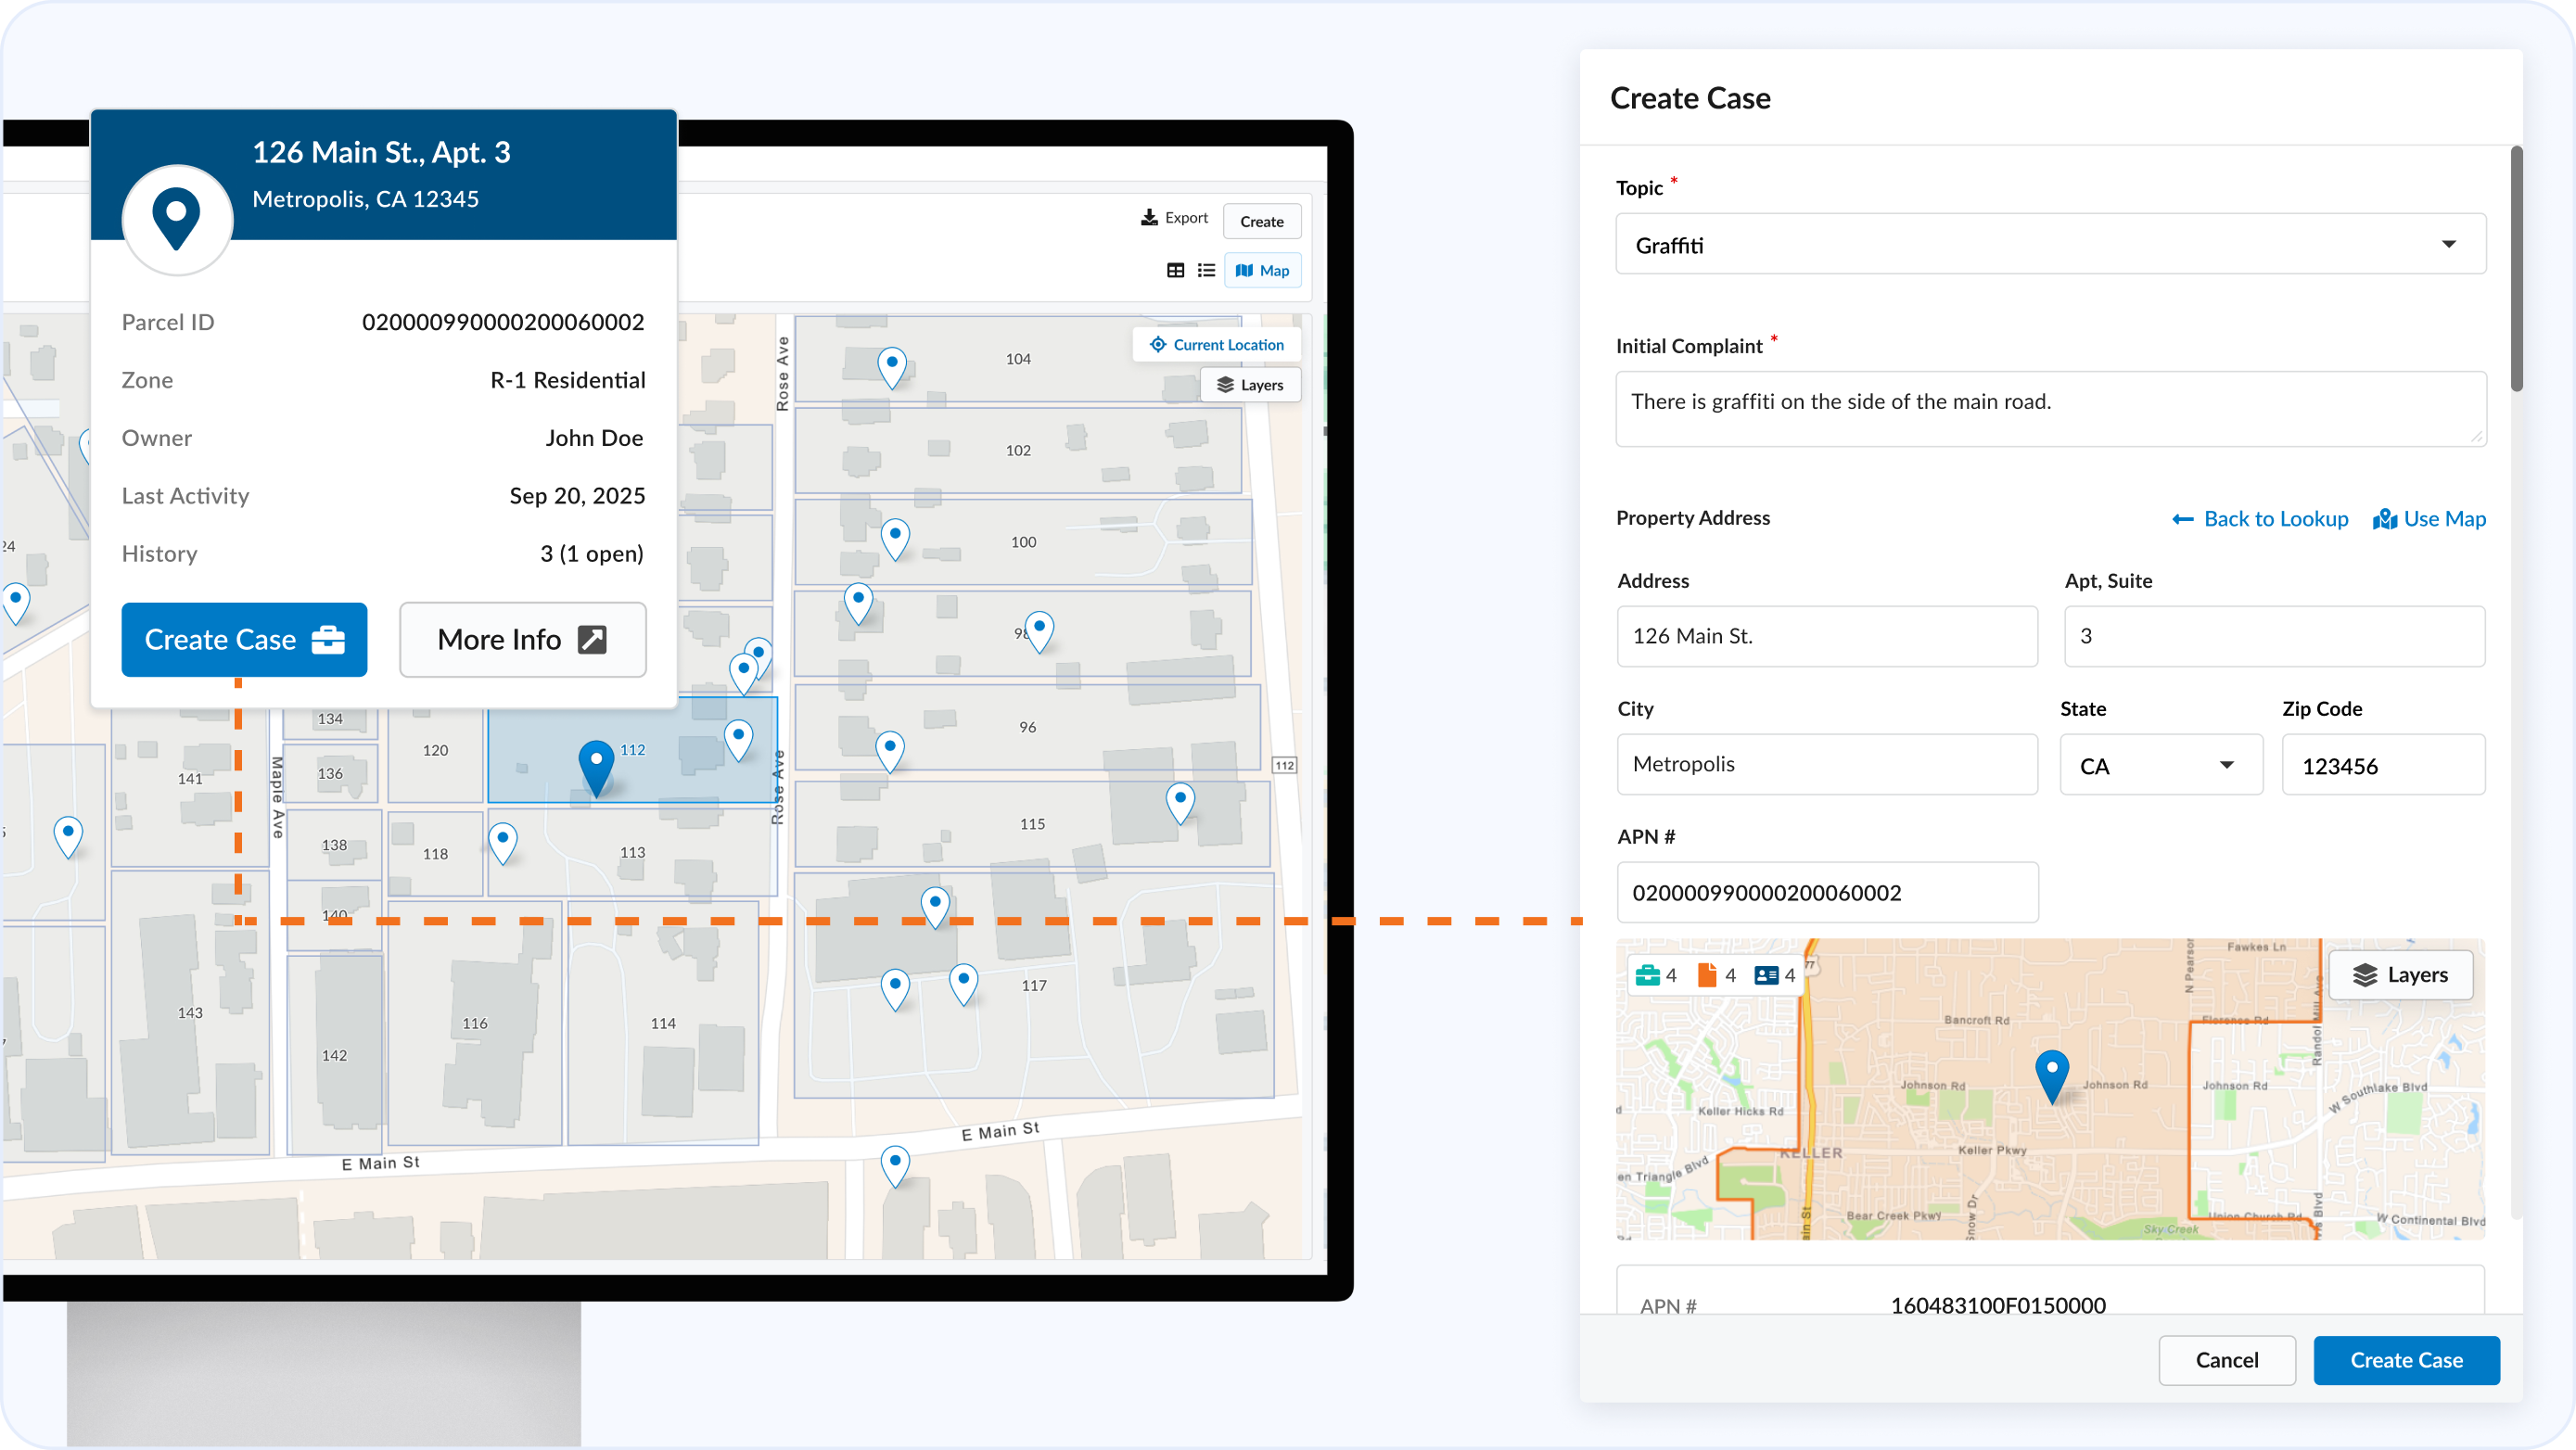Open Layers on the large map

coord(1250,385)
